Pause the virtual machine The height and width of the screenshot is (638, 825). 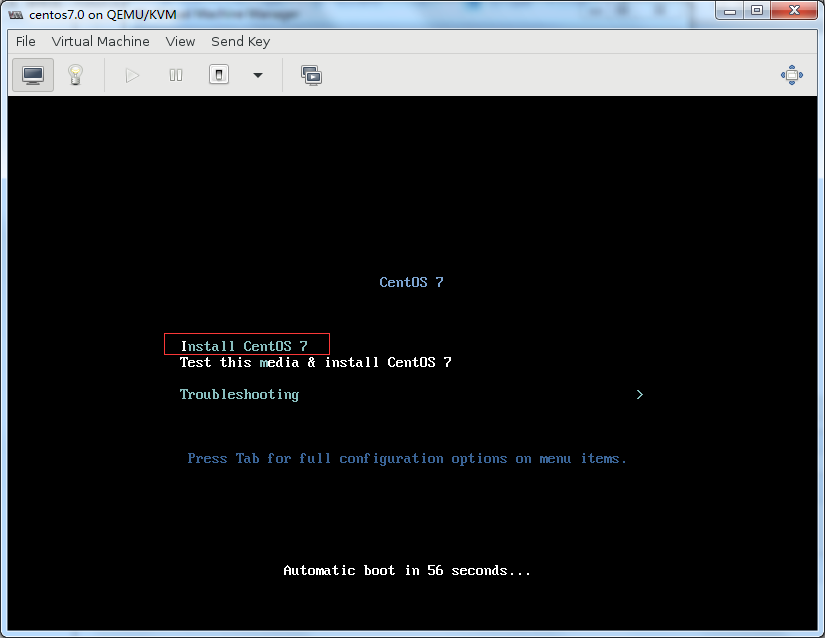point(176,75)
